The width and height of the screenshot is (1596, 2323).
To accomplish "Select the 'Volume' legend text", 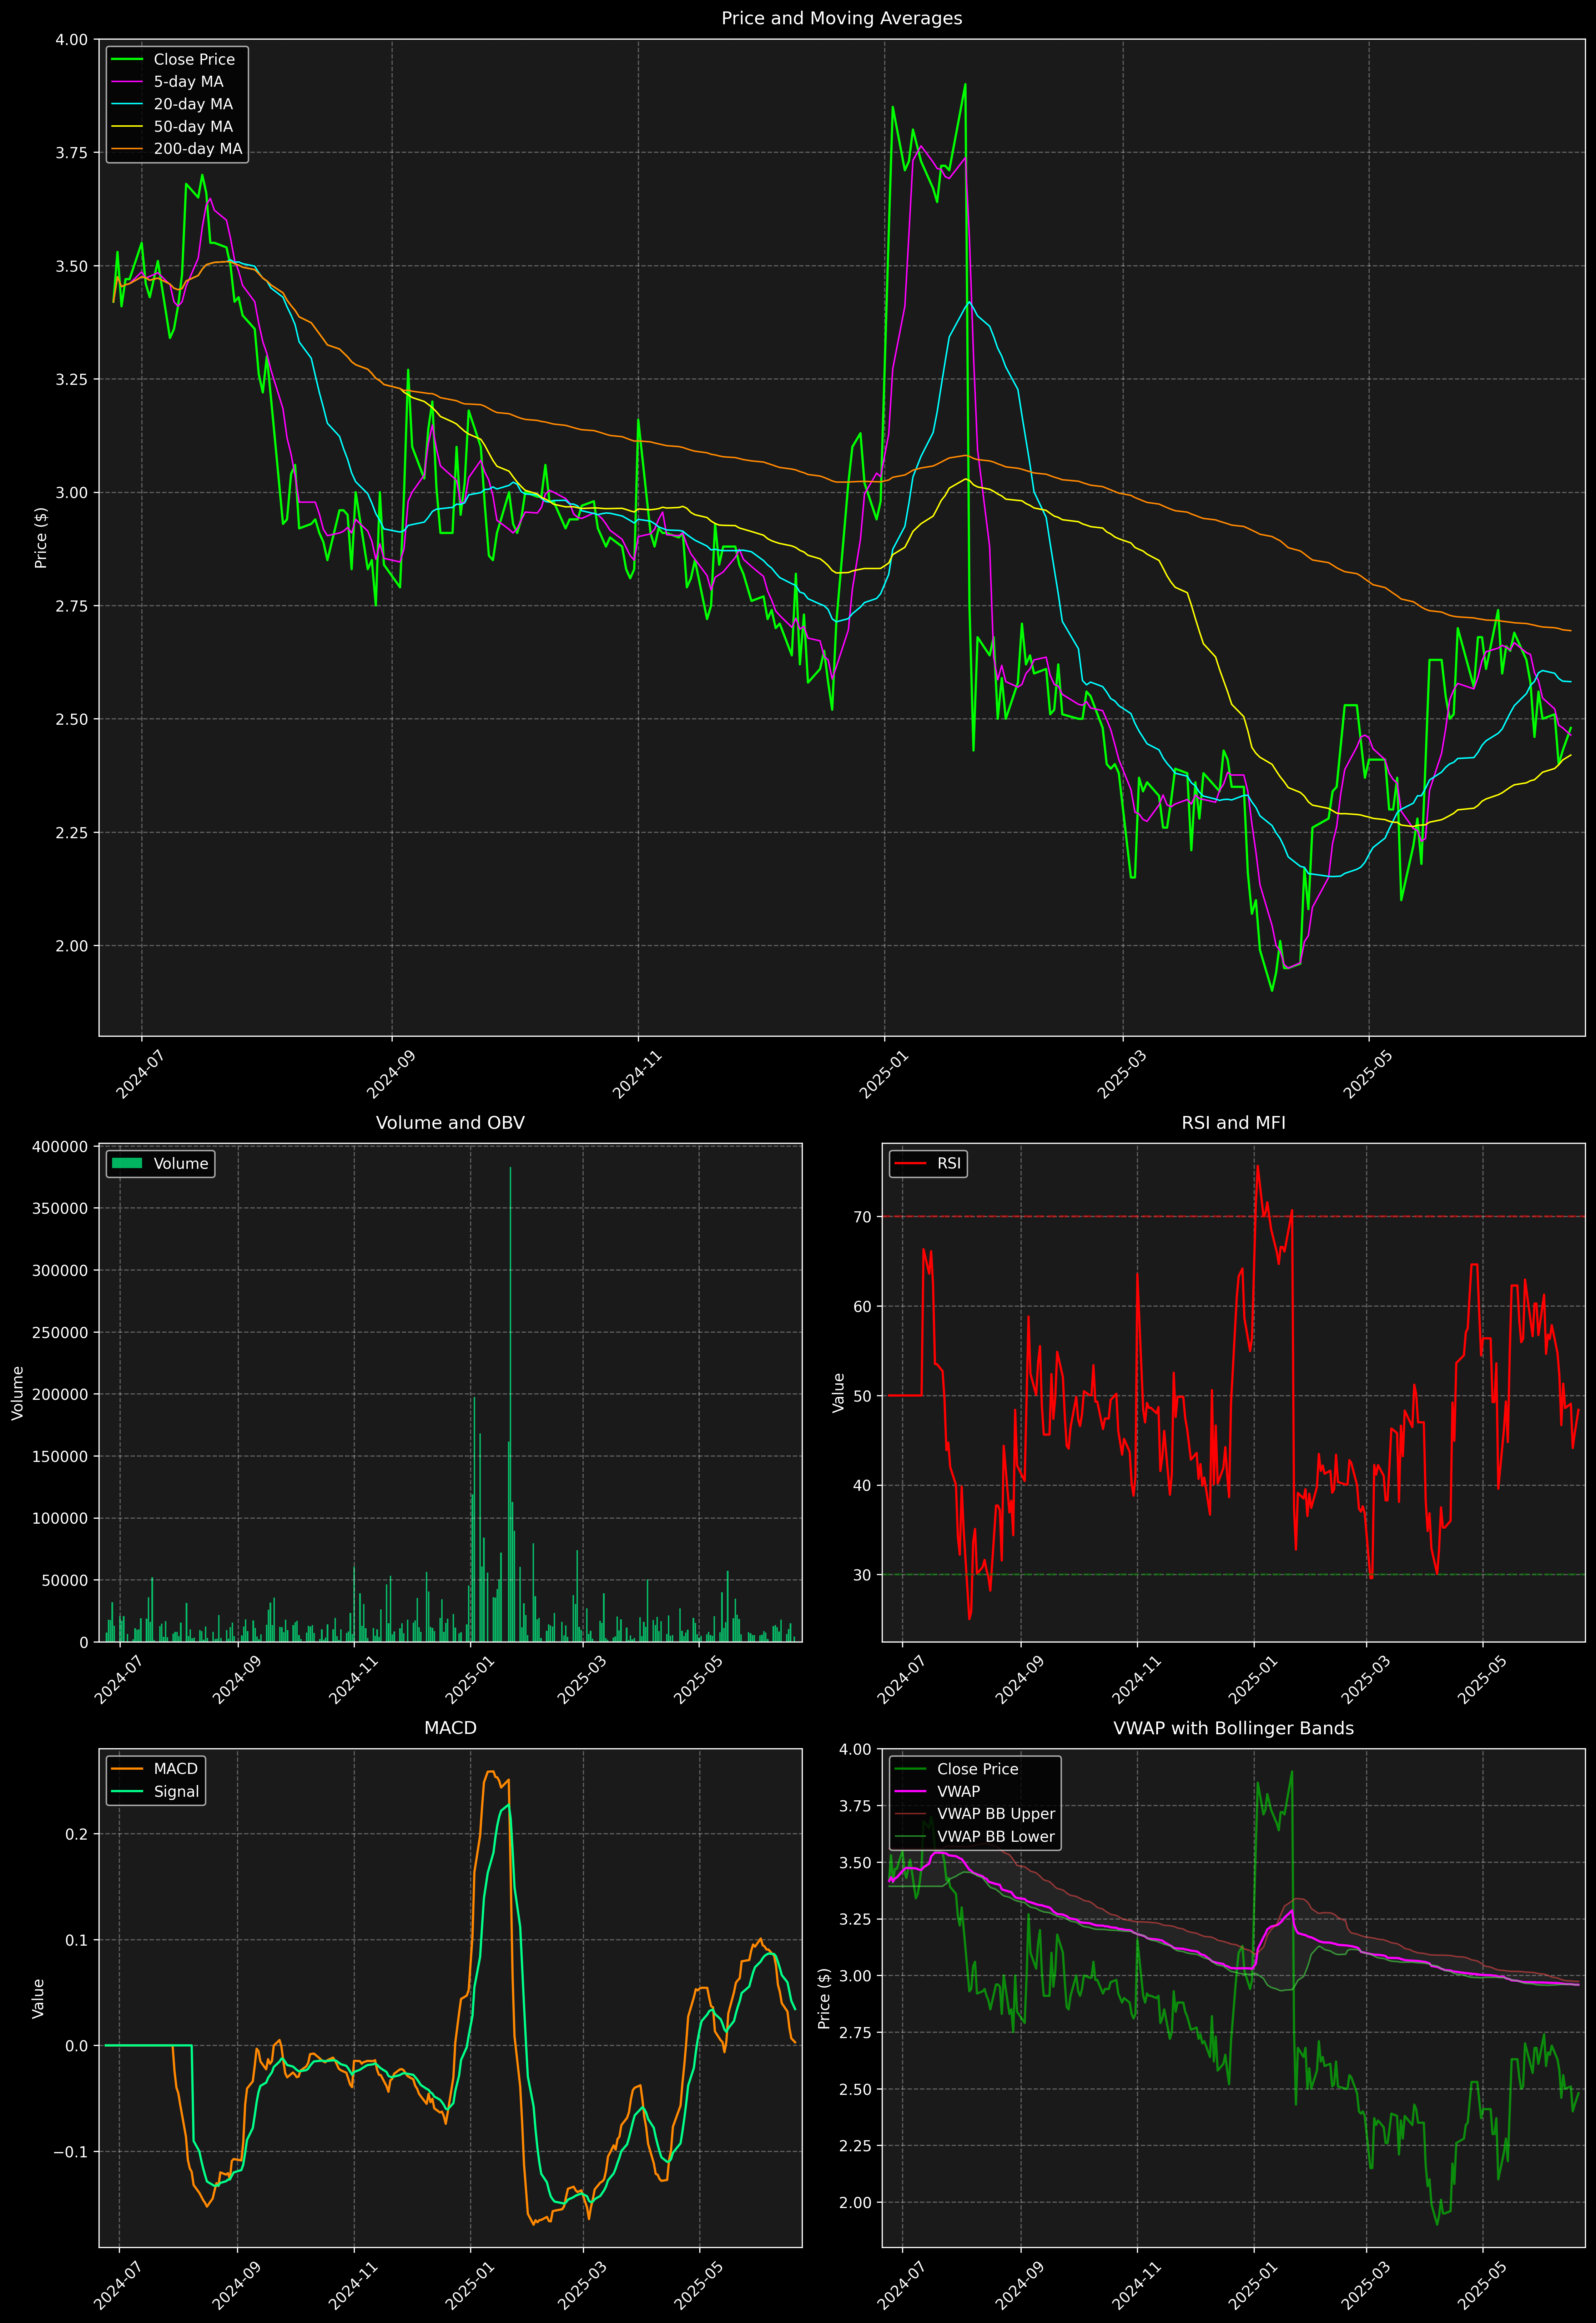I will pos(181,1164).
